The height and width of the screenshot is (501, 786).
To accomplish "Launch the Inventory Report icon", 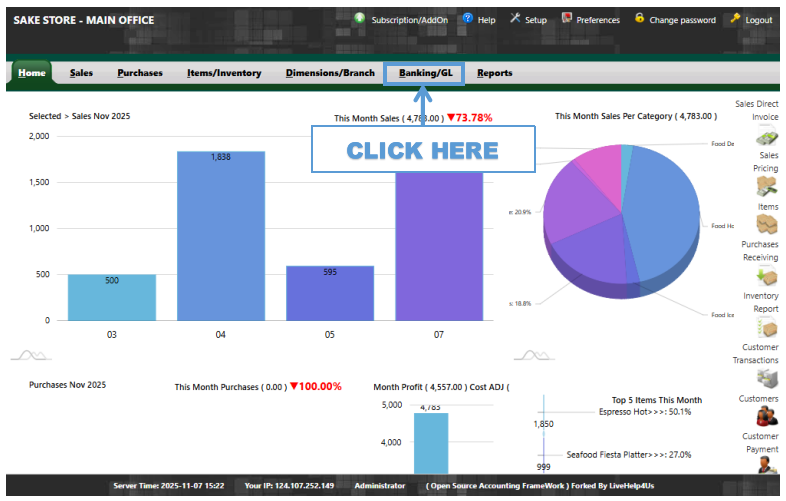I will (x=766, y=328).
